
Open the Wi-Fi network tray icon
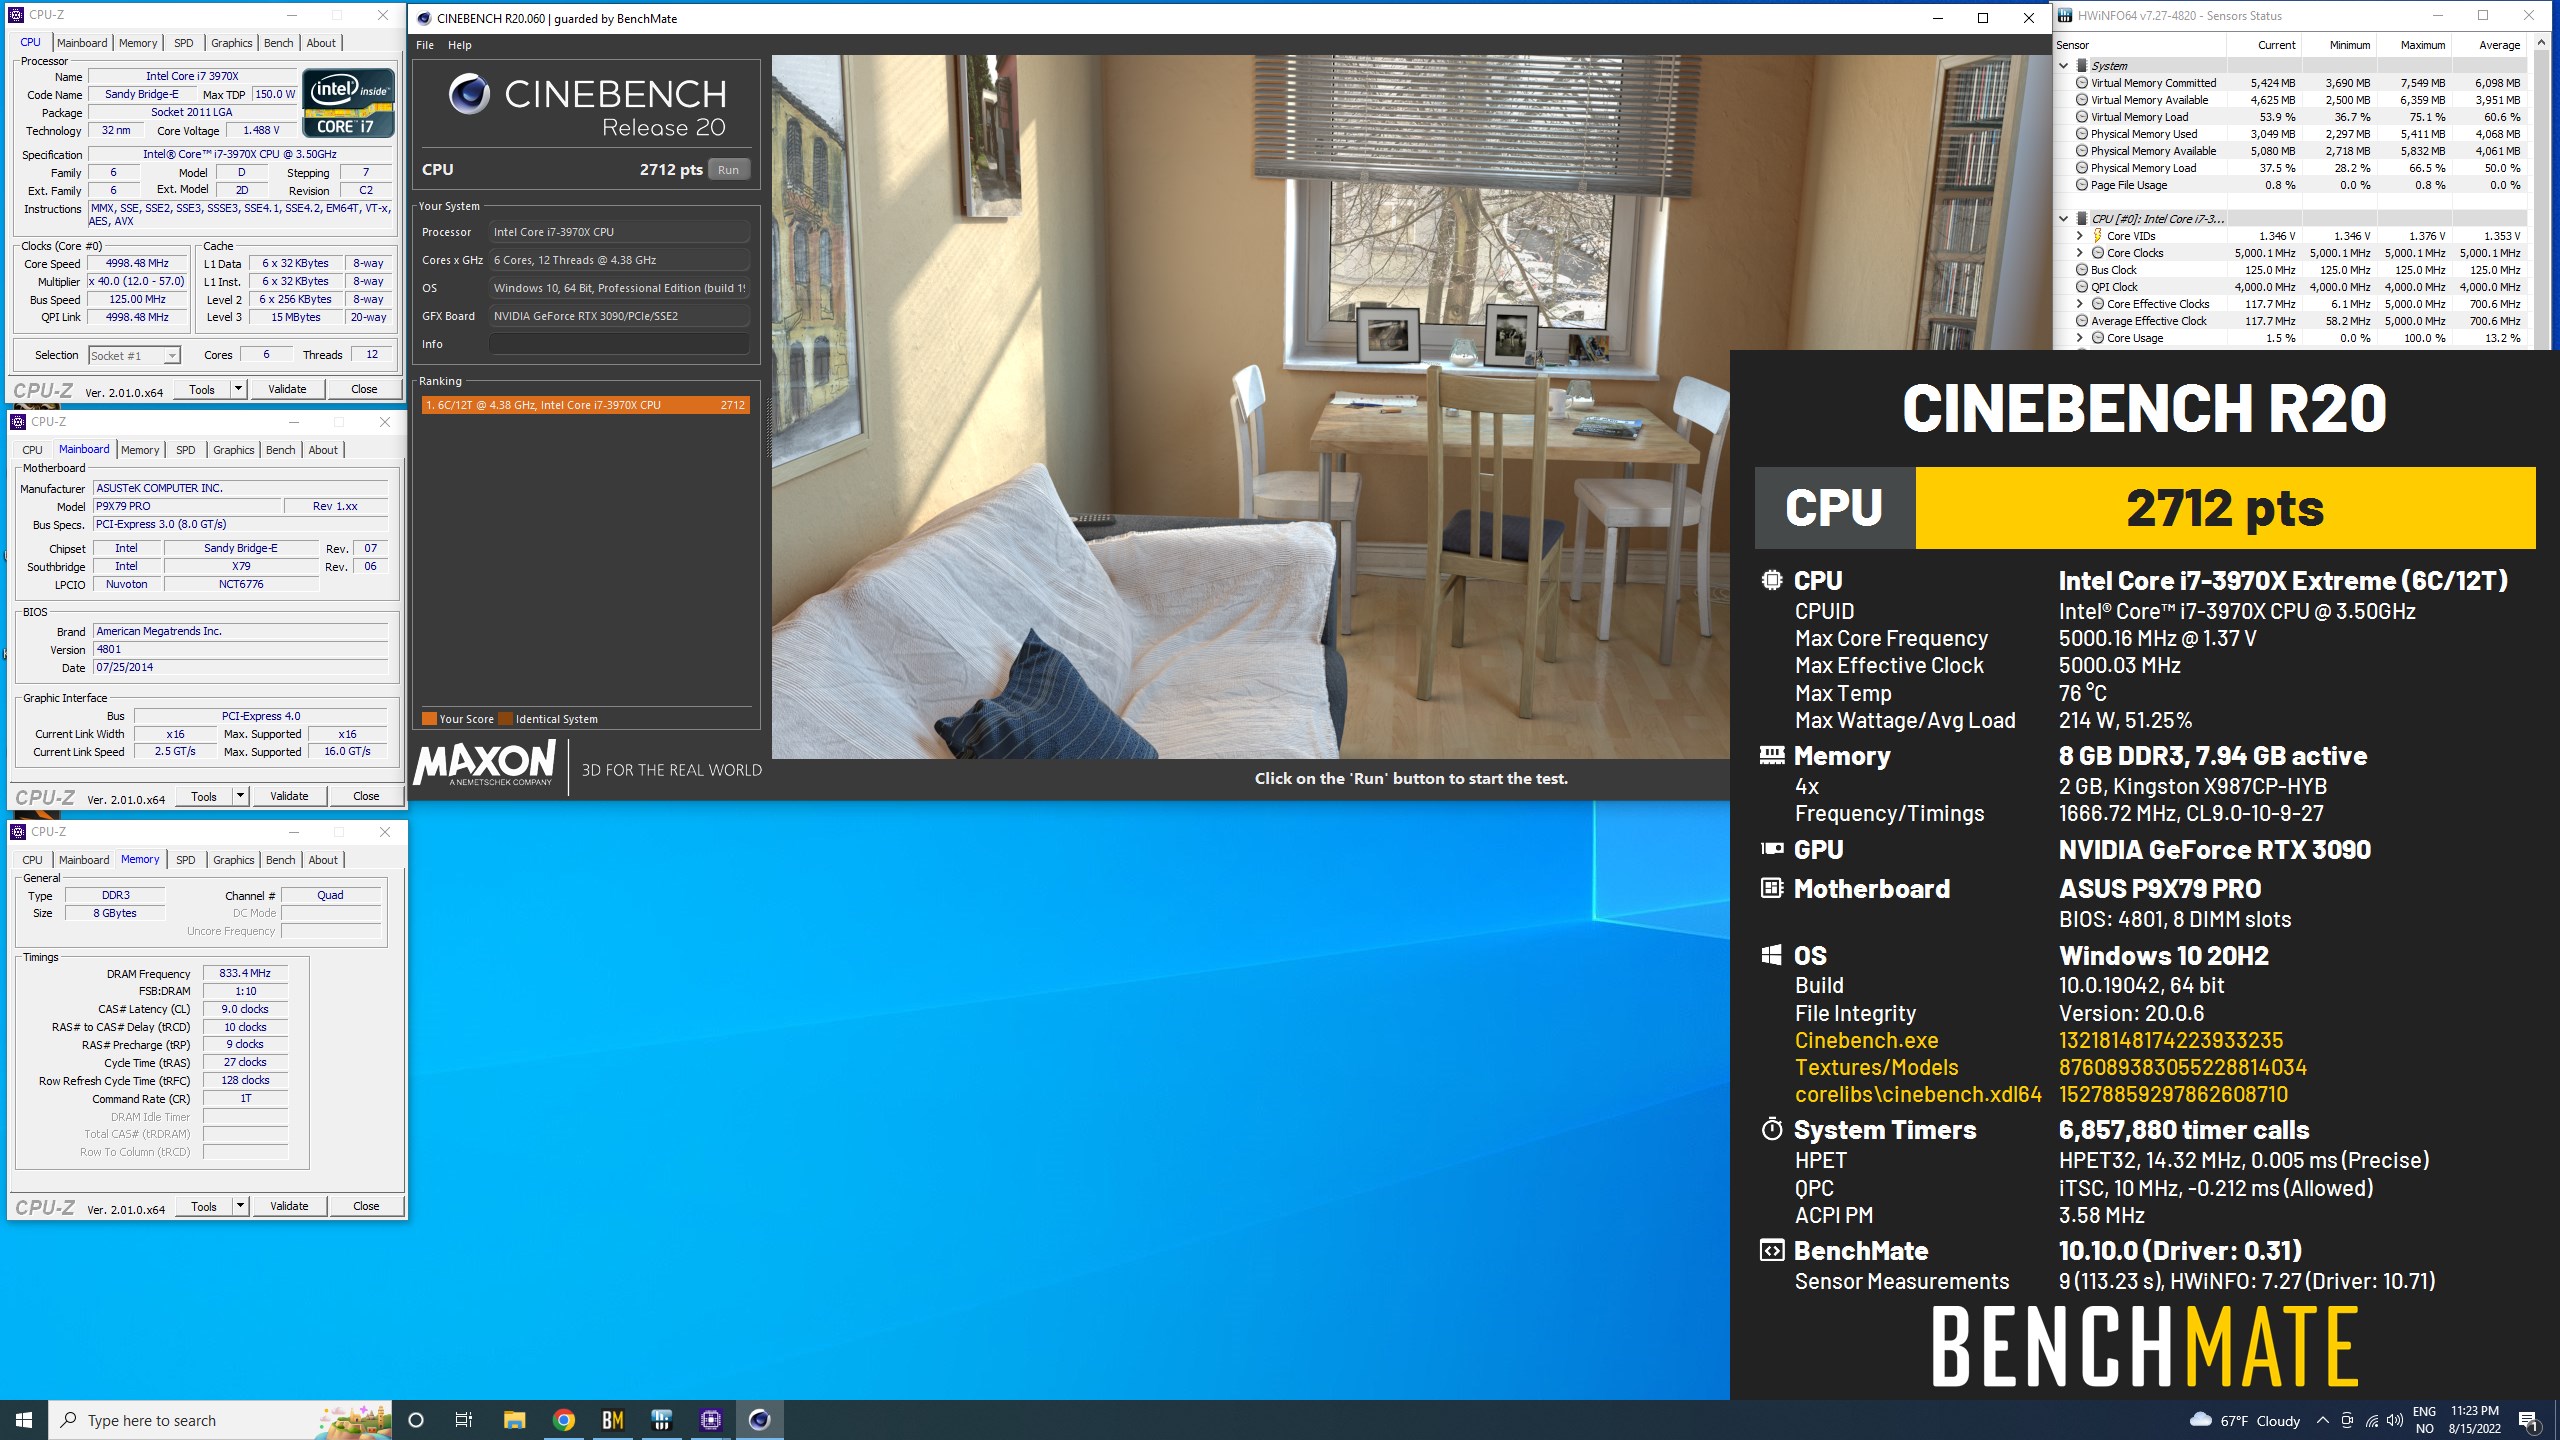[2371, 1420]
